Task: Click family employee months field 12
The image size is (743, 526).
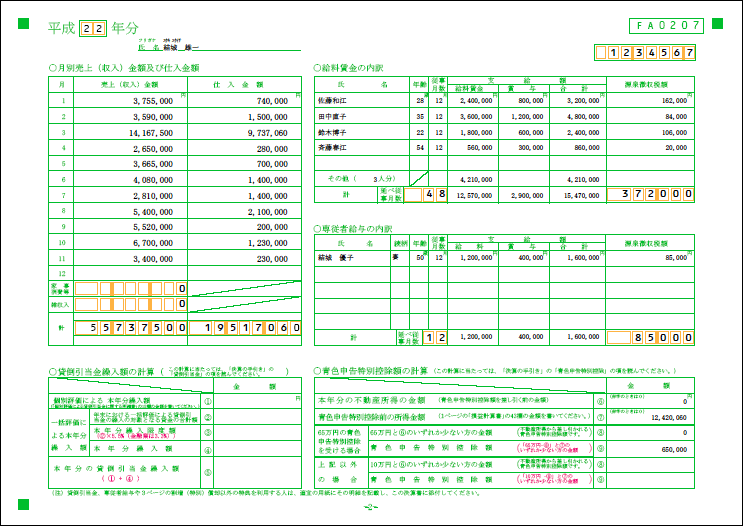Action: pos(435,337)
